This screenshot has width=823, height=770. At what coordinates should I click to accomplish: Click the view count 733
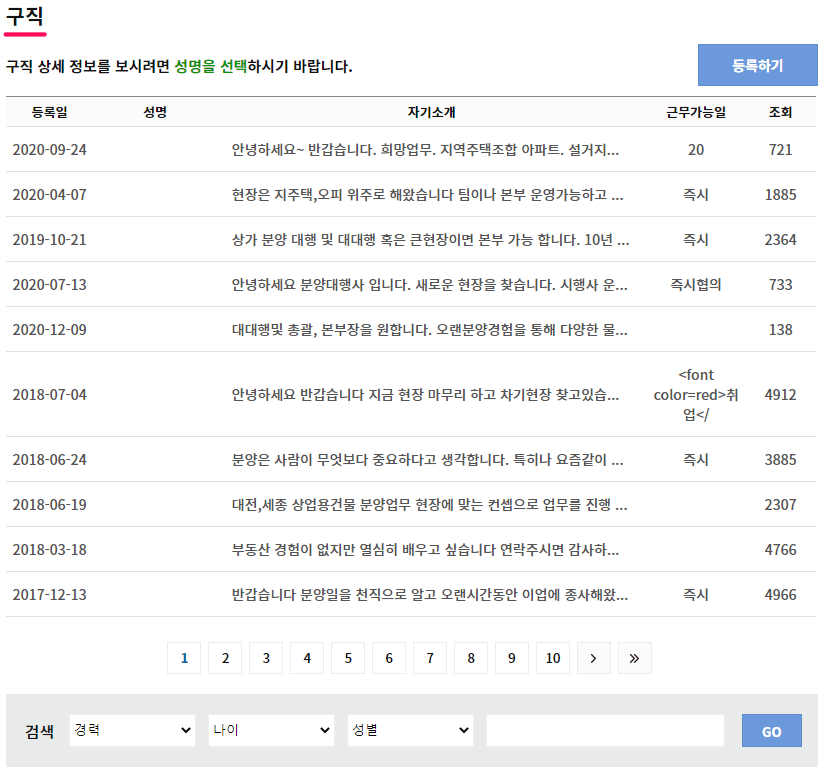click(780, 285)
